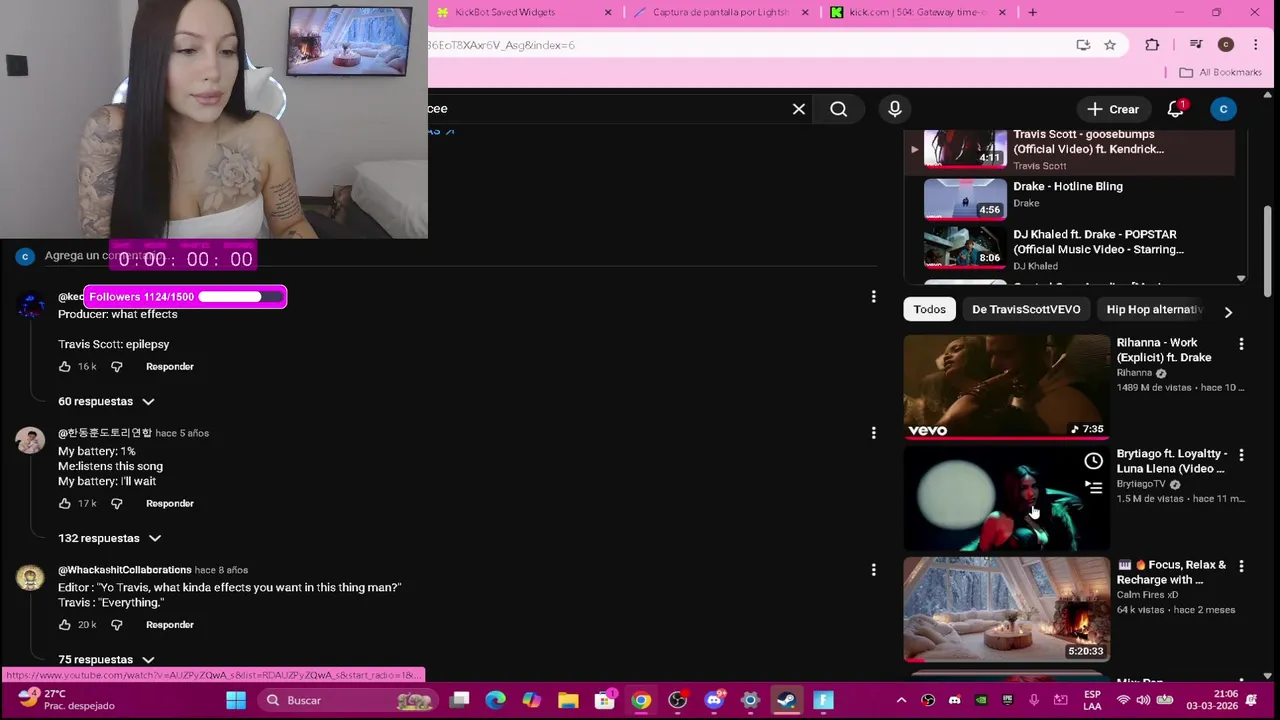This screenshot has width=1280, height=720.
Task: Clear the YouTube search box with the X
Action: (799, 109)
